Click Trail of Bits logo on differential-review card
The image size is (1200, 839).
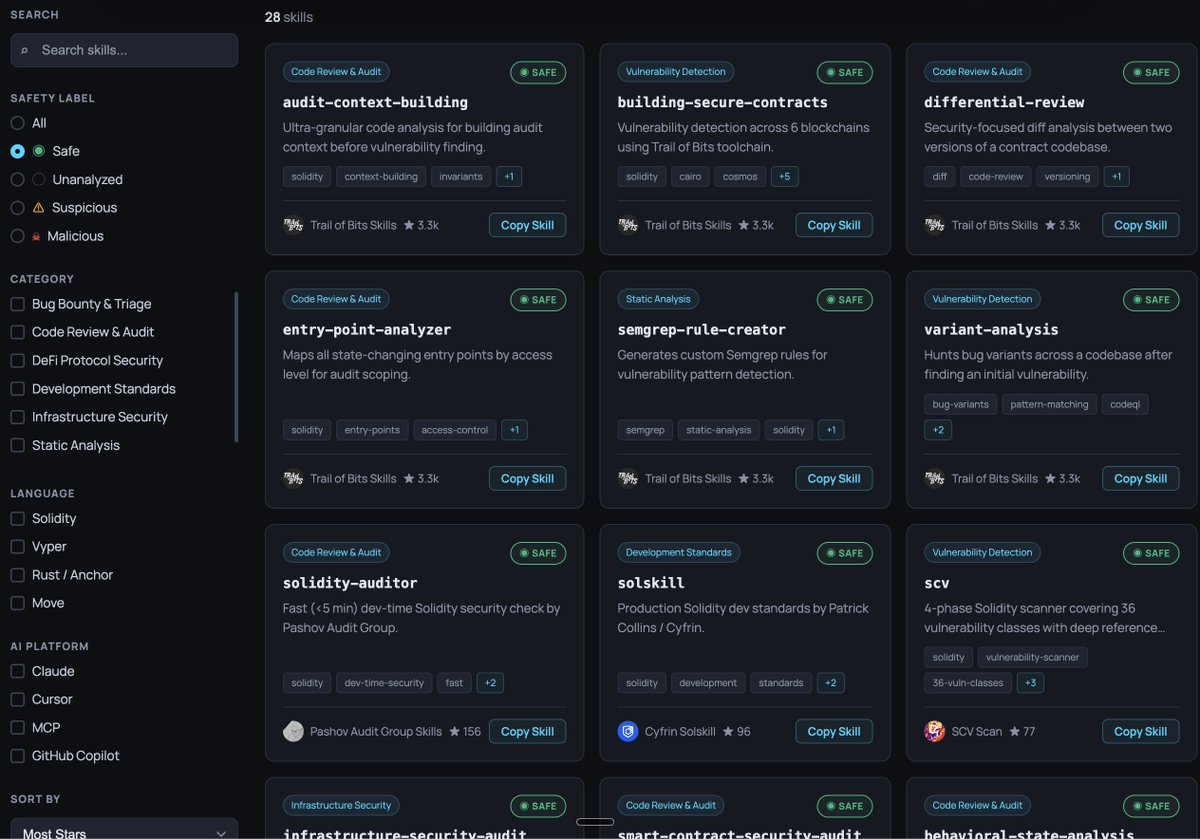pos(934,225)
